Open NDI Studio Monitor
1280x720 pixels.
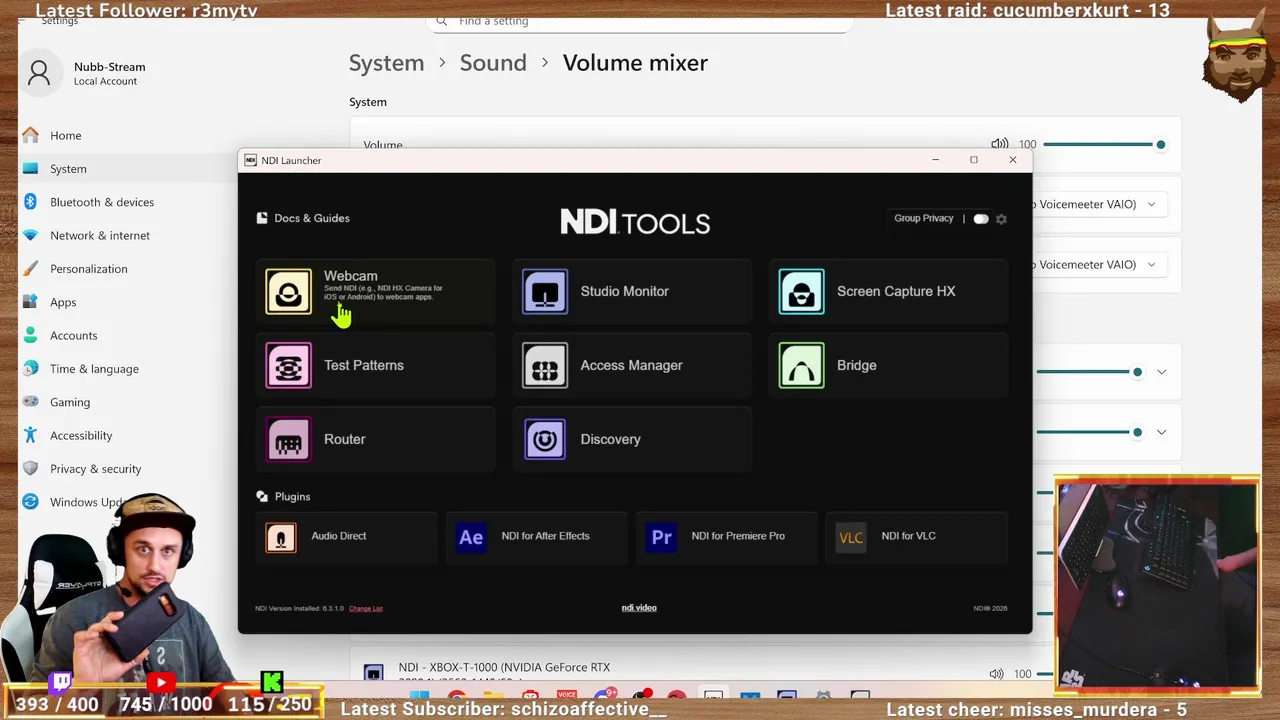click(631, 291)
